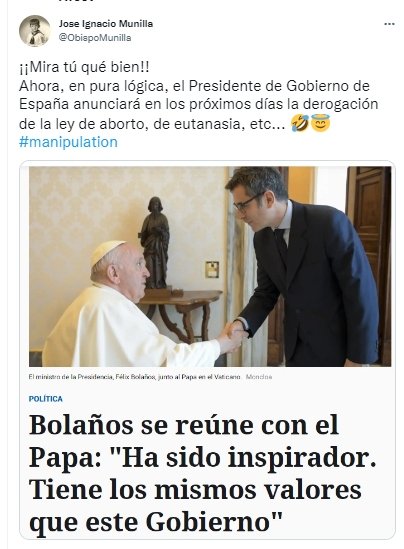Open the POLÍTICA section label
This screenshot has height=549, width=404.
pyautogui.click(x=46, y=399)
